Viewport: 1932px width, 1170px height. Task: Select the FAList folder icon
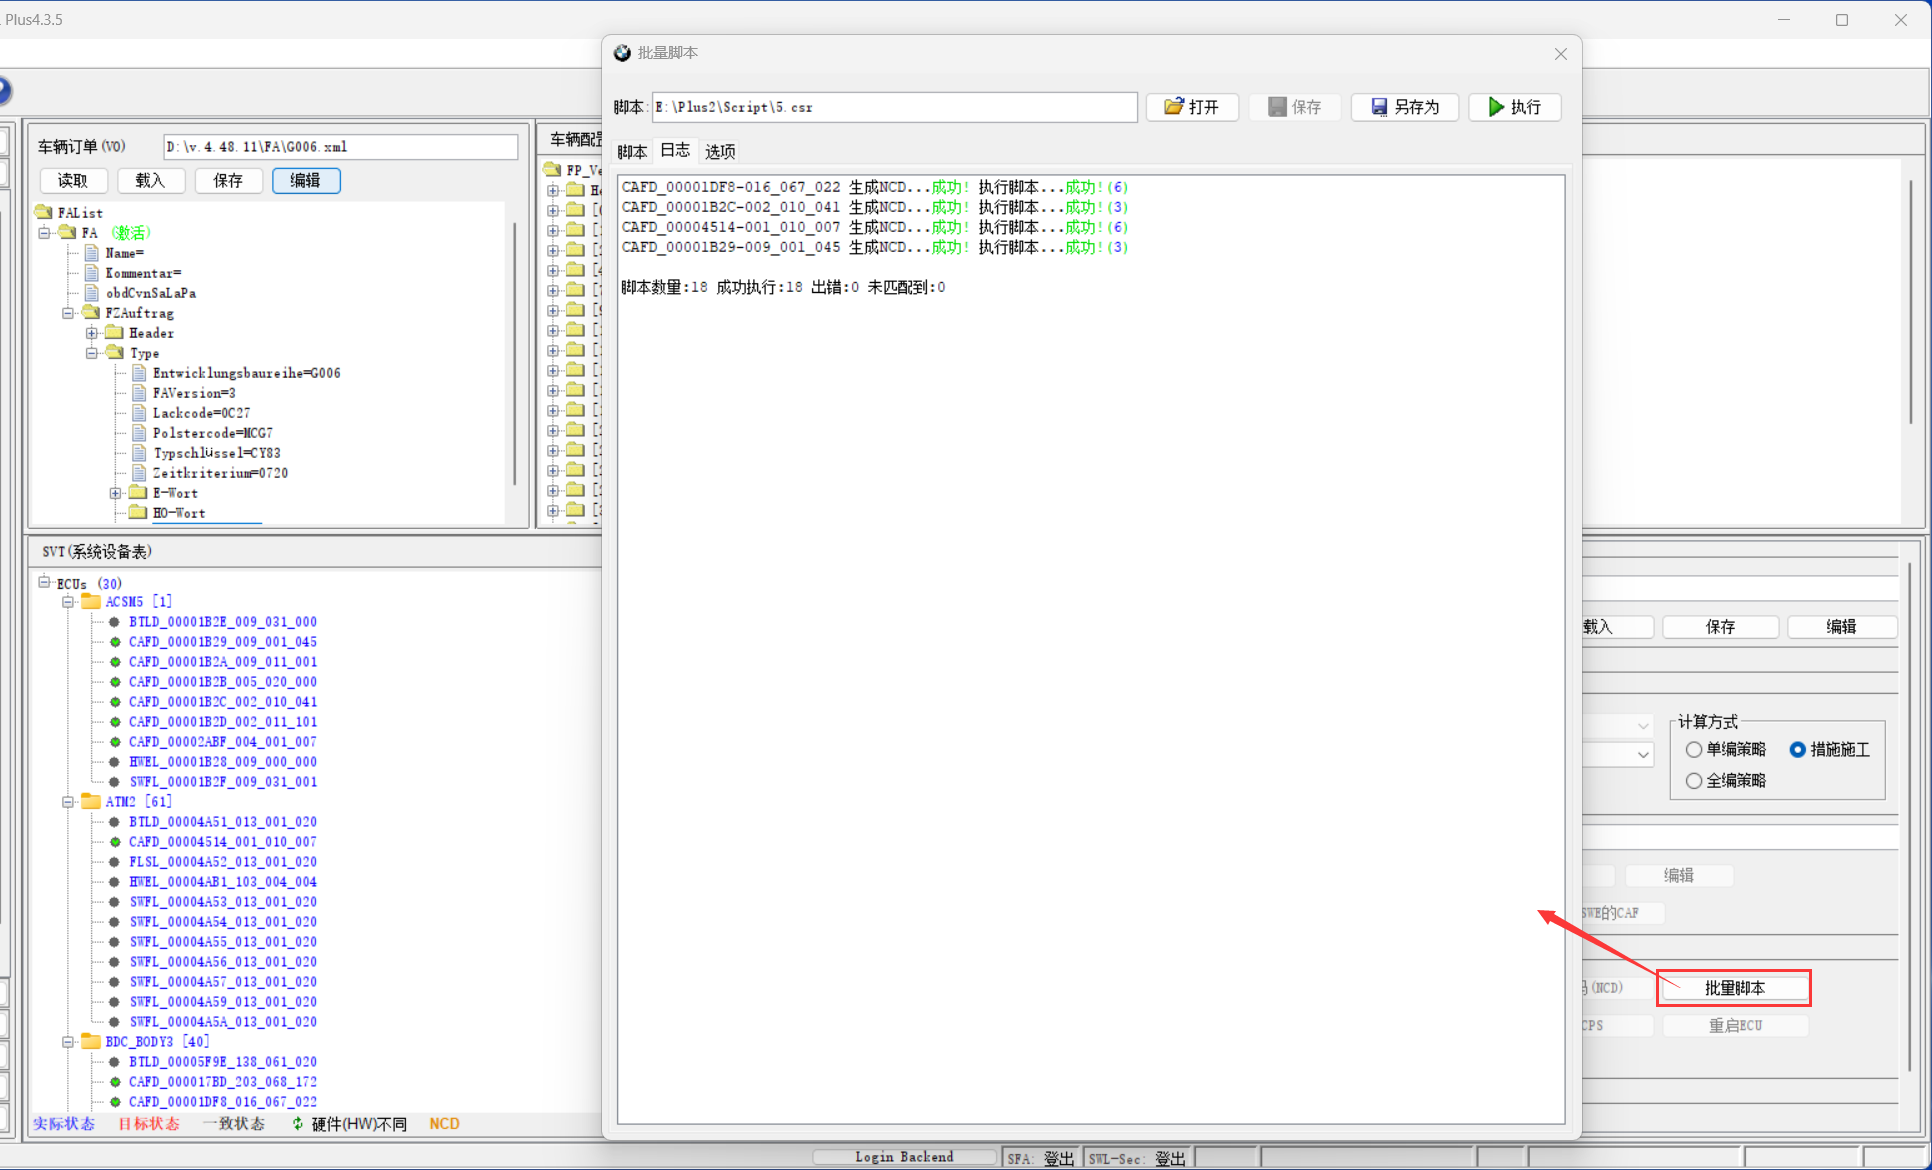[x=44, y=212]
